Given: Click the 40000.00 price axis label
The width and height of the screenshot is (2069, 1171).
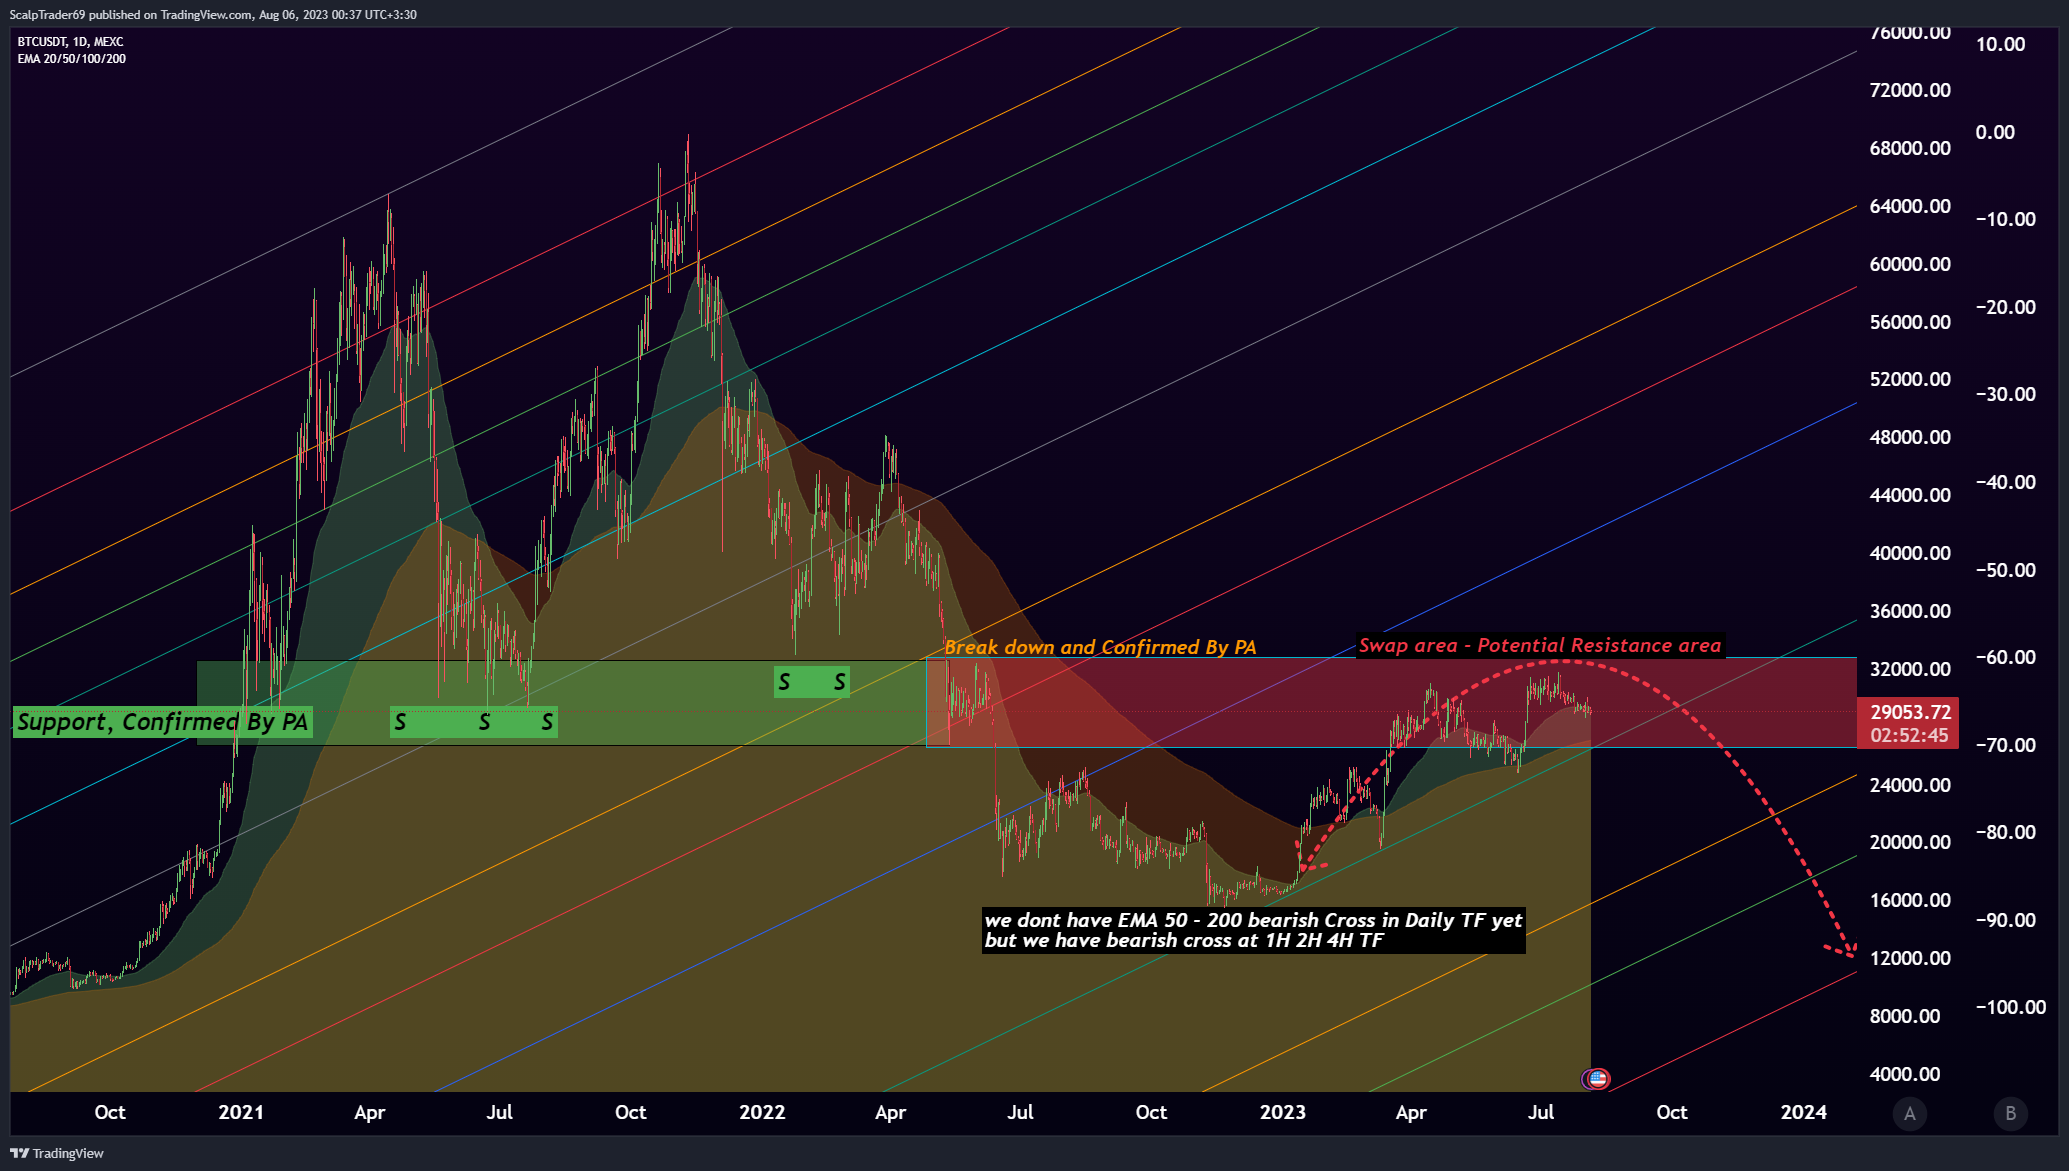Looking at the screenshot, I should (x=1910, y=553).
